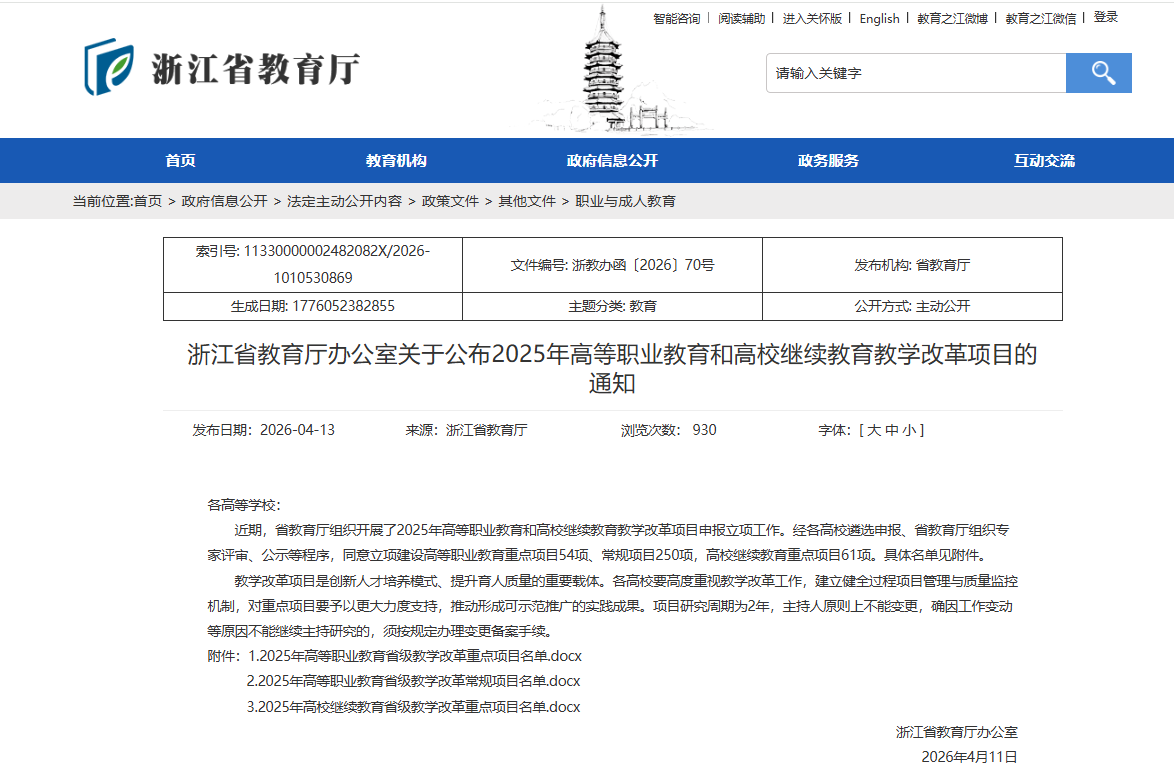Open the 教育之江微博 link
The image size is (1174, 777).
pyautogui.click(x=952, y=18)
